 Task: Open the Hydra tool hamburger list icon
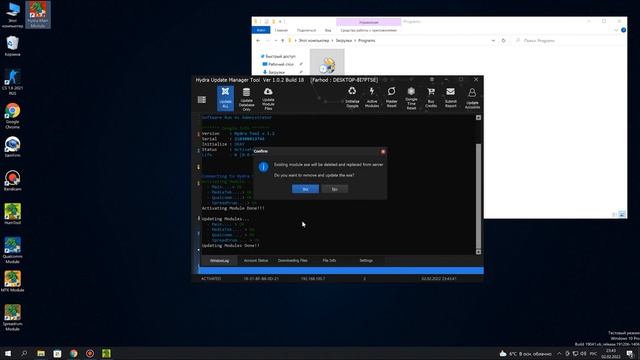pyautogui.click(x=202, y=100)
